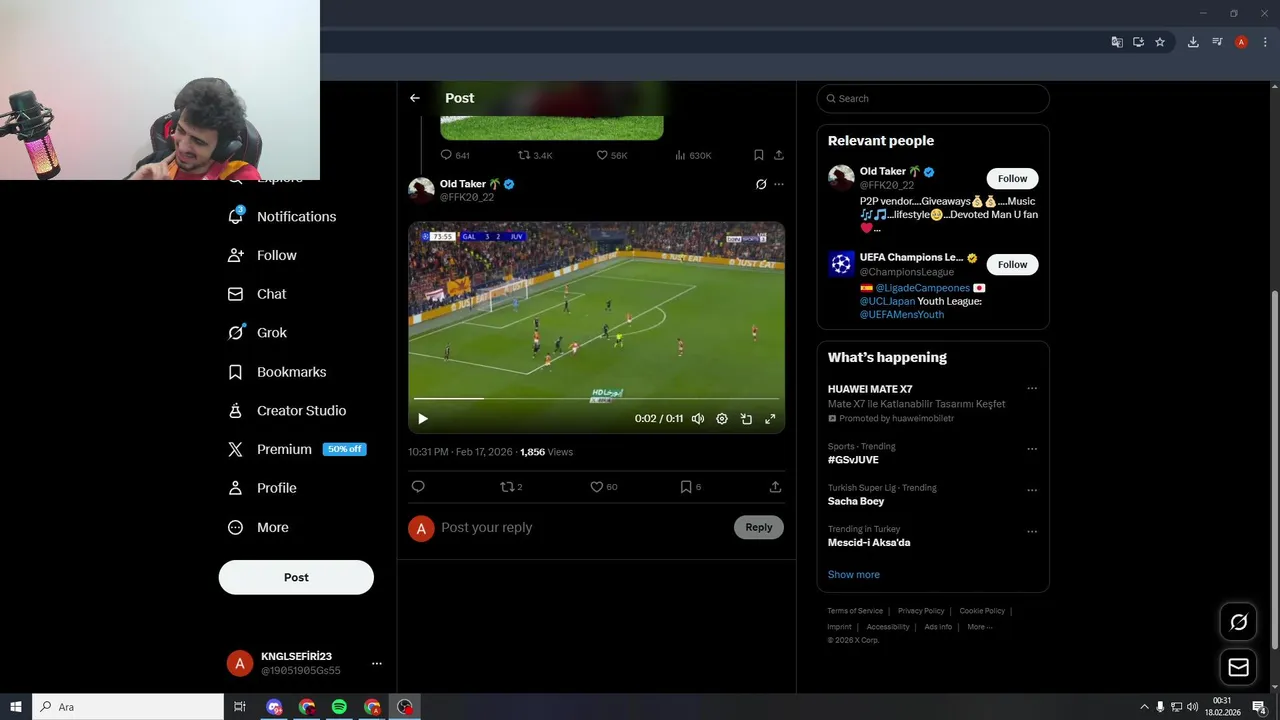This screenshot has height=720, width=1280.
Task: Open the #GSvJUVE trending topic
Action: click(853, 460)
